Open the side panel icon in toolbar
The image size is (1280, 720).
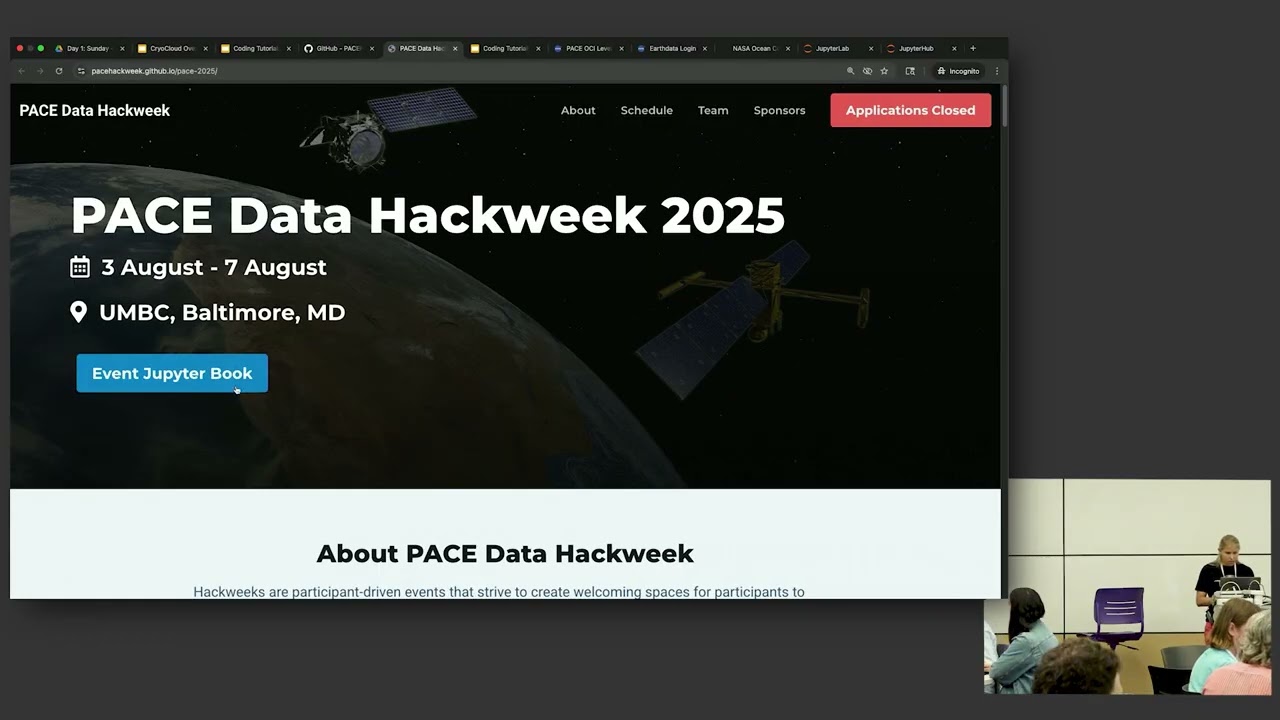coord(910,71)
